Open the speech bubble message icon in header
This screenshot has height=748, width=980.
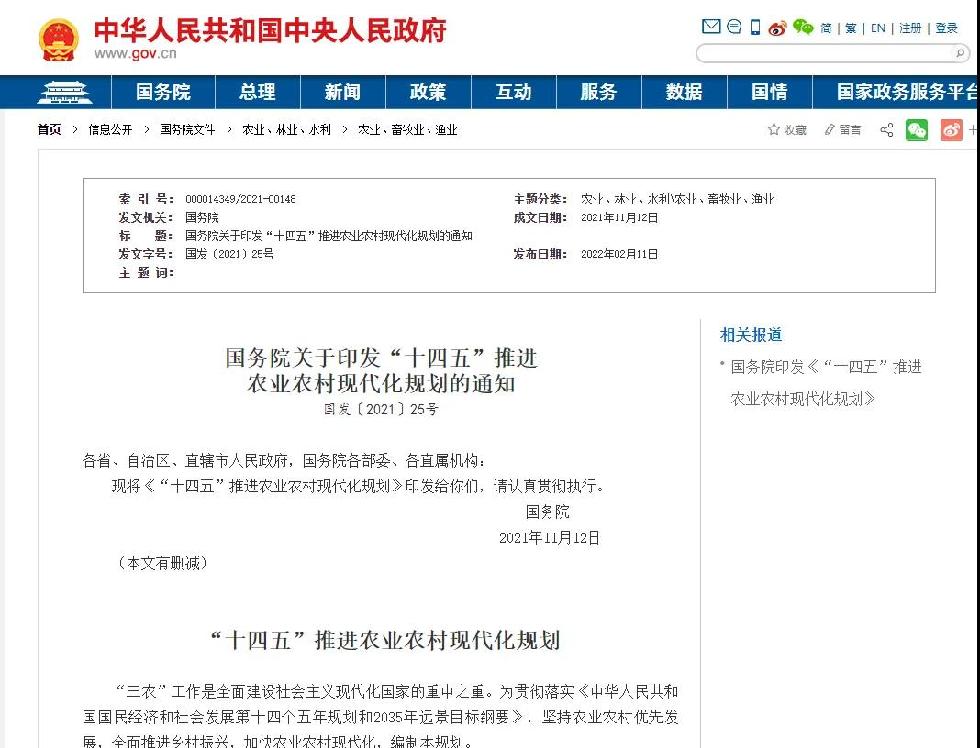click(734, 27)
